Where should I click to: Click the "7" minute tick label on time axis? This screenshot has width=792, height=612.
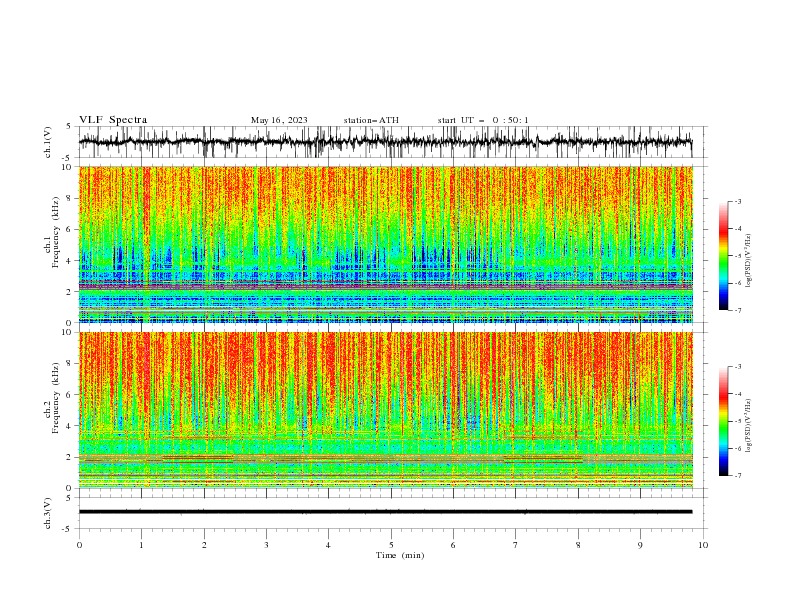[516, 545]
